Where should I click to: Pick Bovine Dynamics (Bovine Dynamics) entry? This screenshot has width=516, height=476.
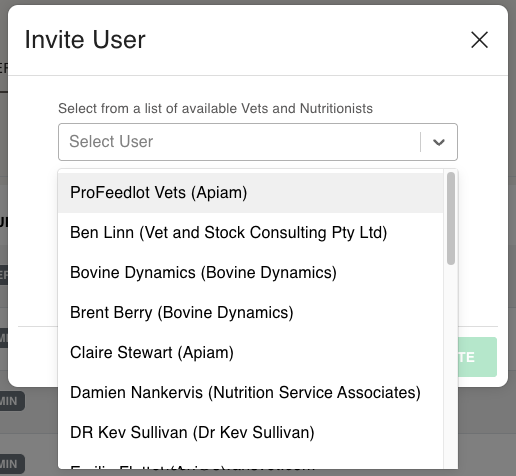pos(250,273)
